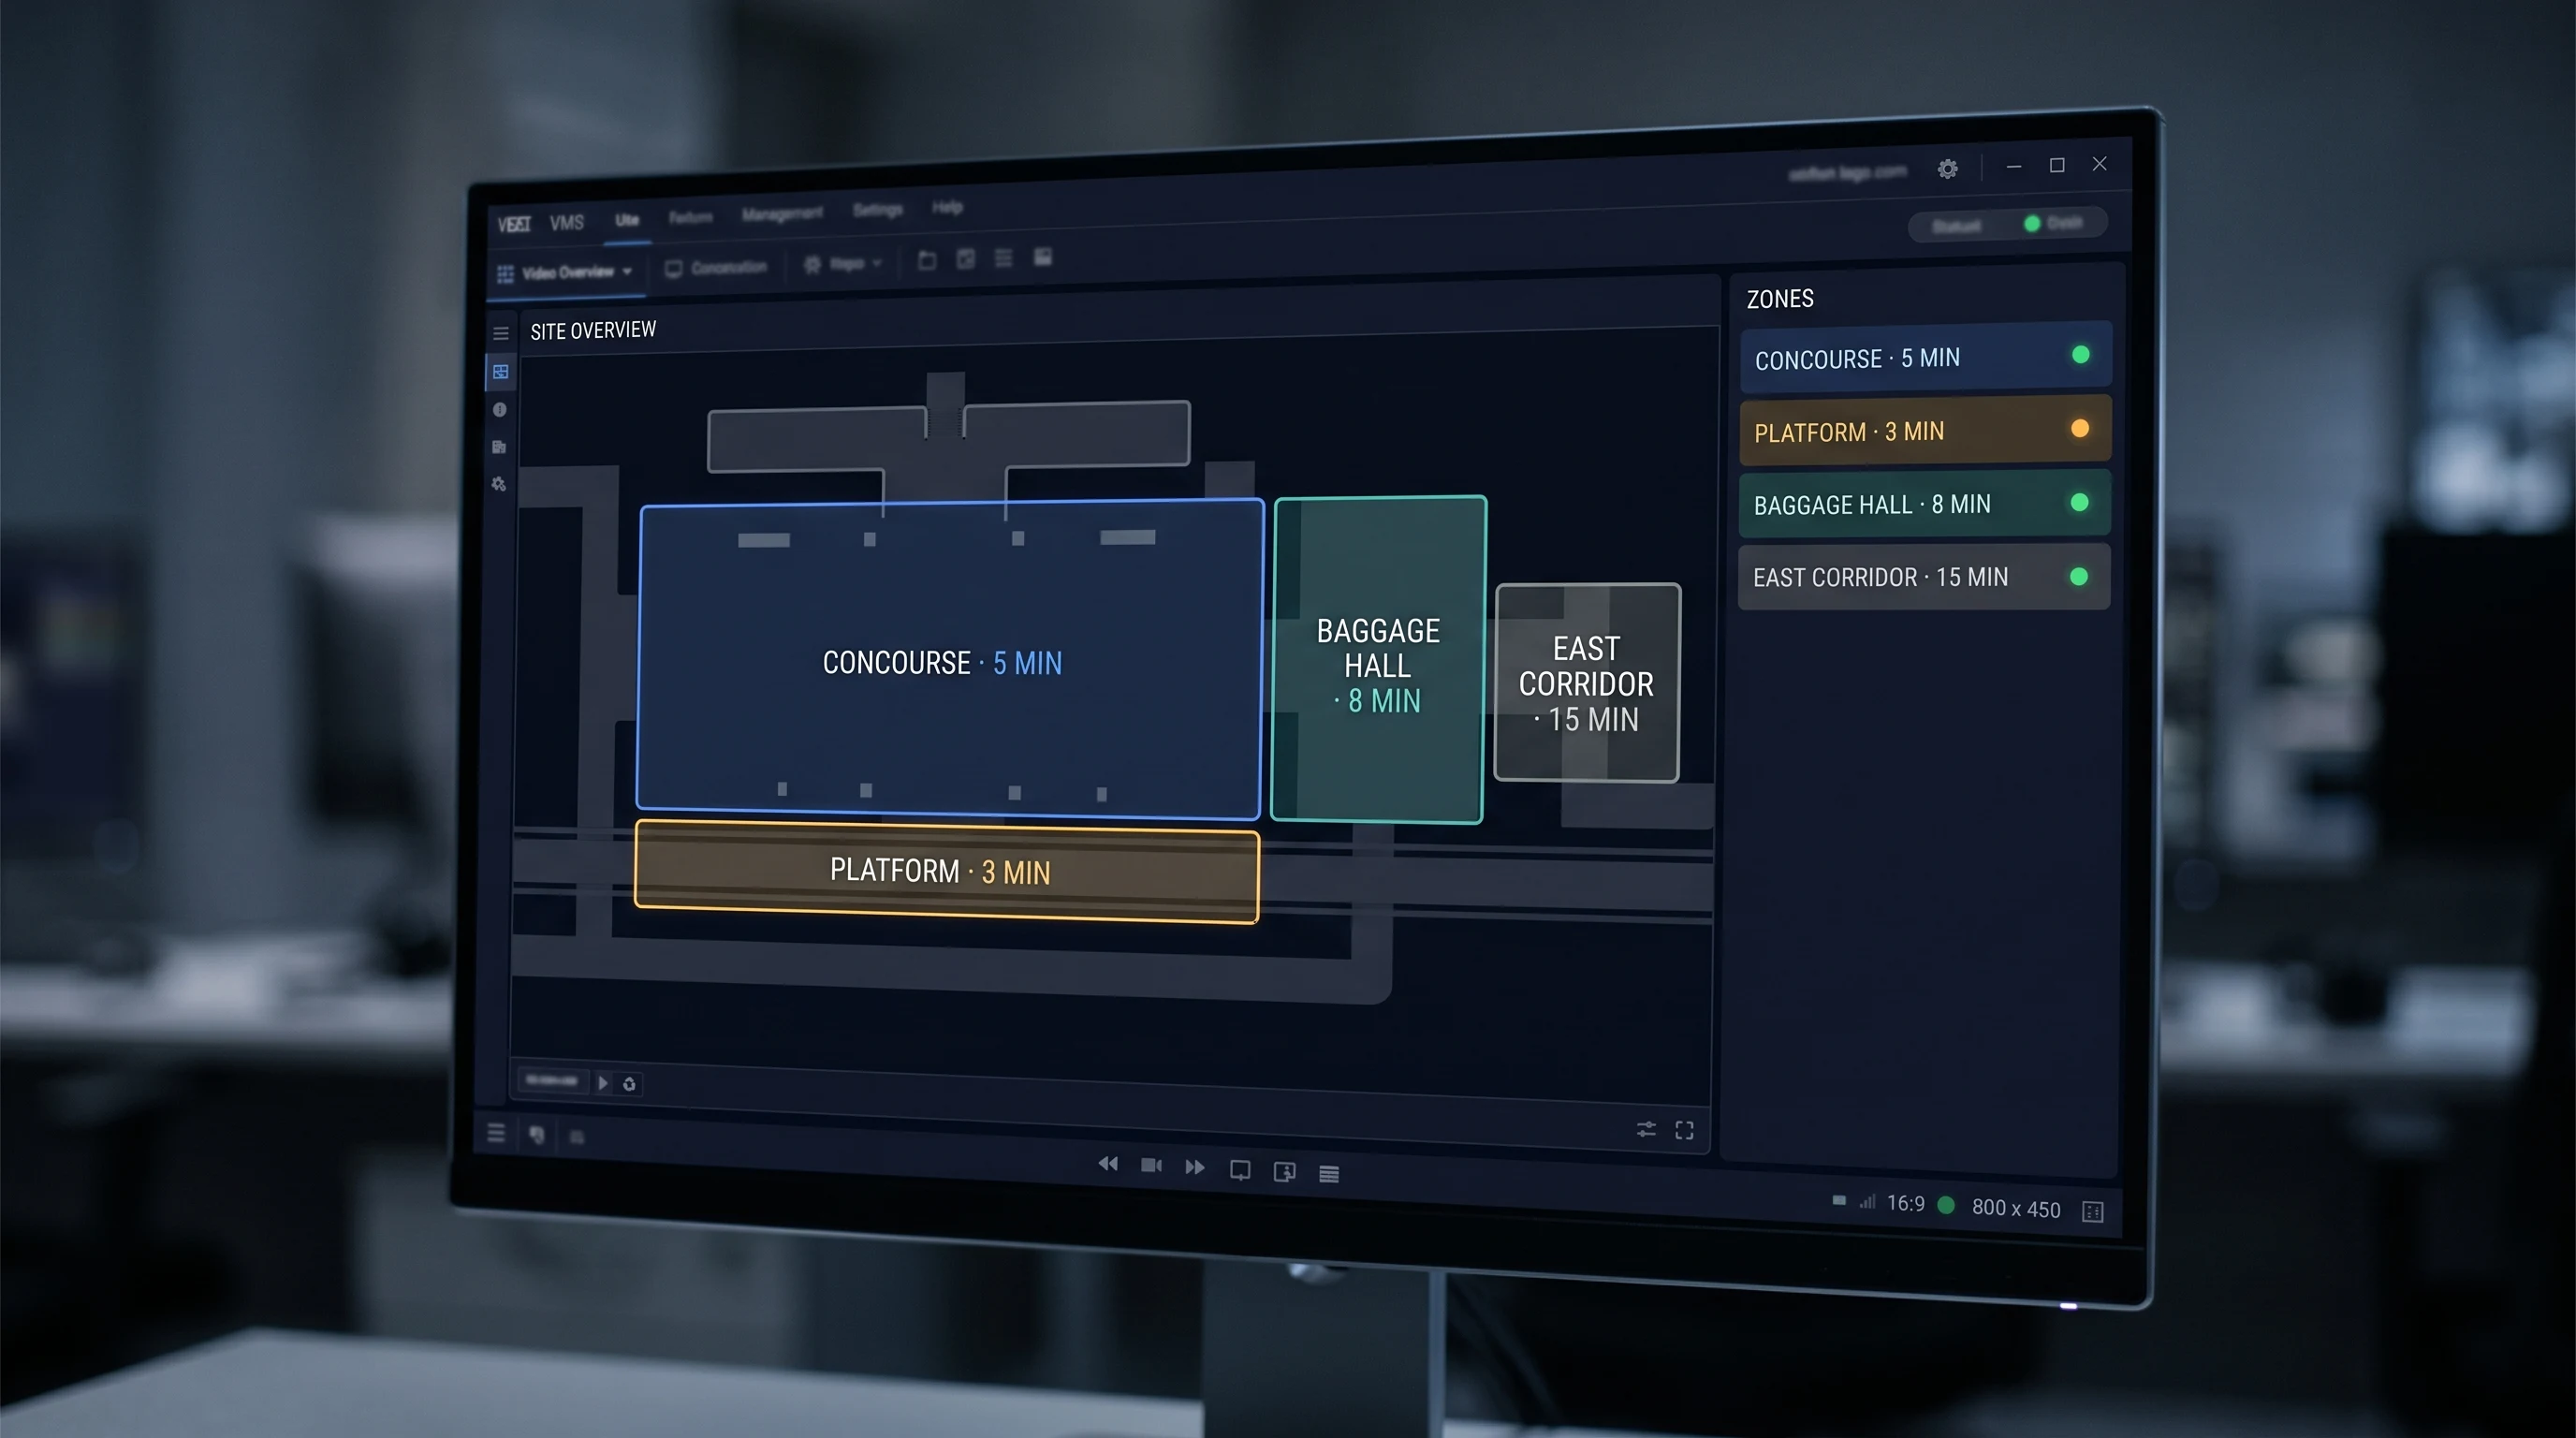Image resolution: width=2576 pixels, height=1438 pixels.
Task: Toggle the hamburger menu above sidebar
Action: (501, 334)
